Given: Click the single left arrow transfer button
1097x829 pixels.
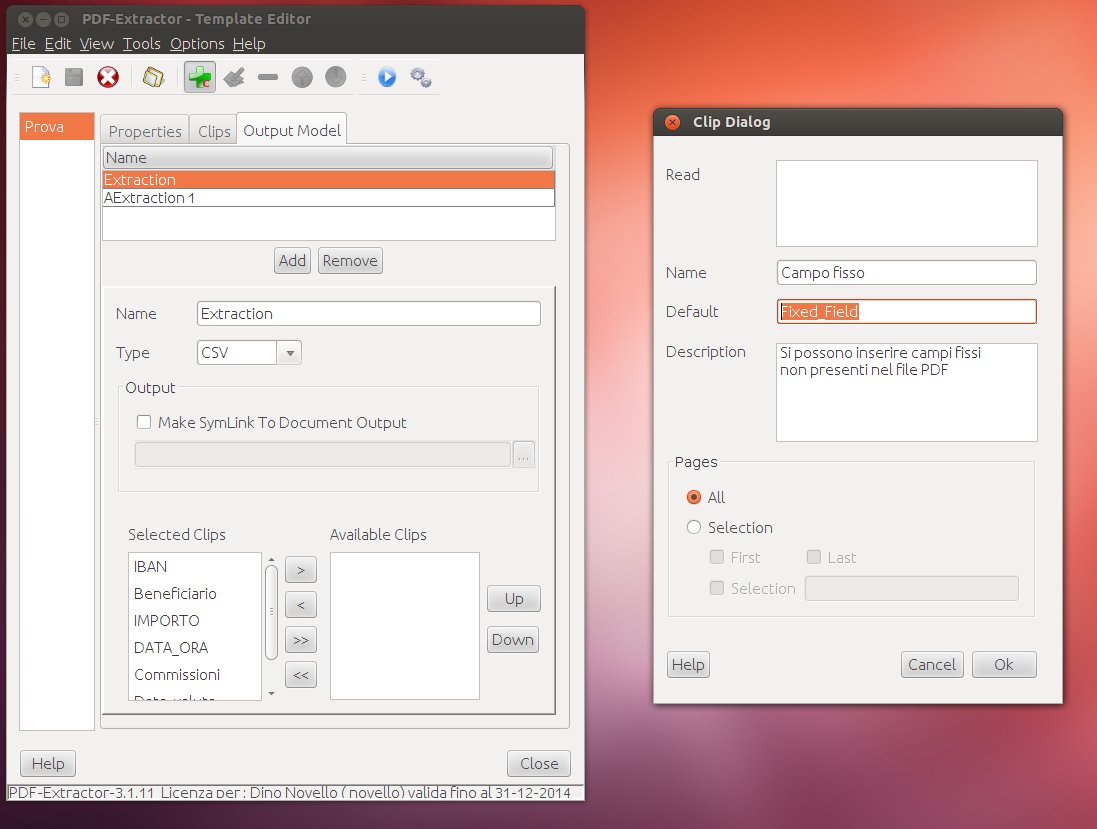Looking at the screenshot, I should click(301, 604).
